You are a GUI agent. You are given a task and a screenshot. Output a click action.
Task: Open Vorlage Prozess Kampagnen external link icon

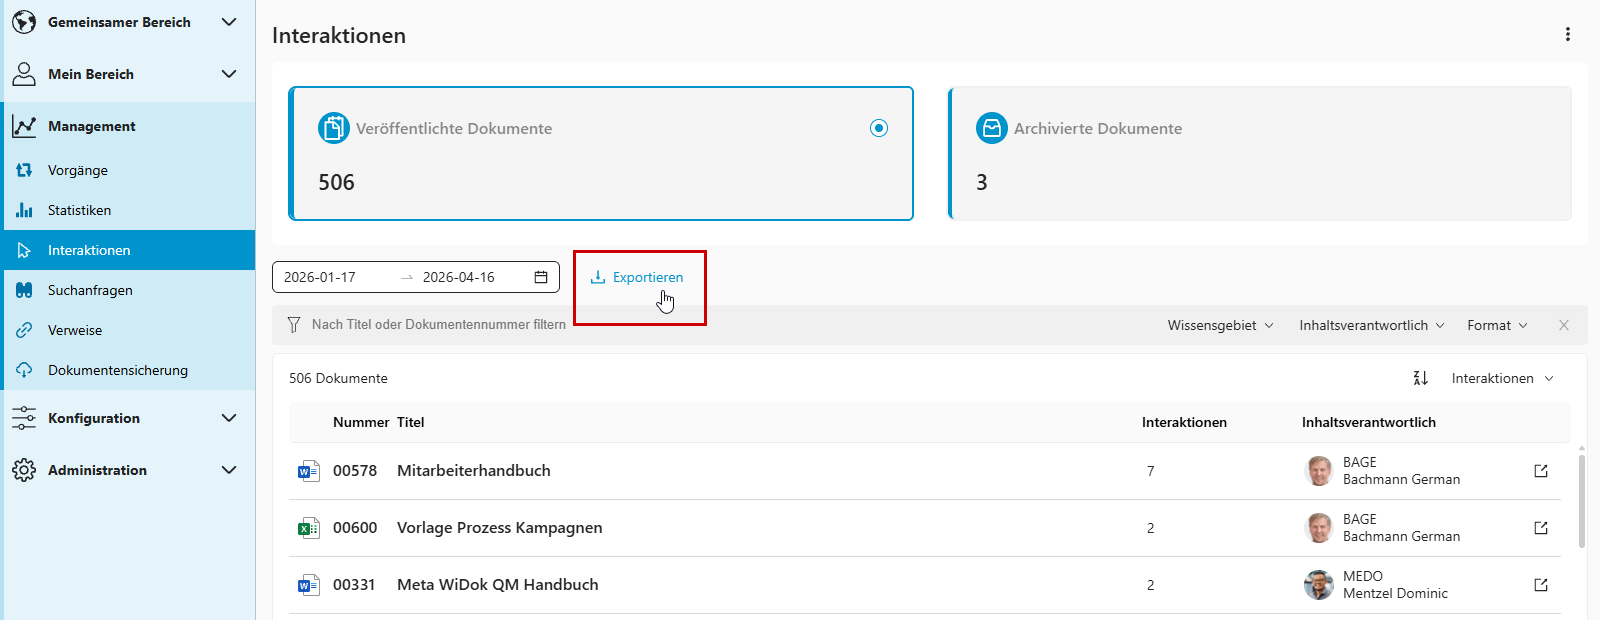[1541, 528]
